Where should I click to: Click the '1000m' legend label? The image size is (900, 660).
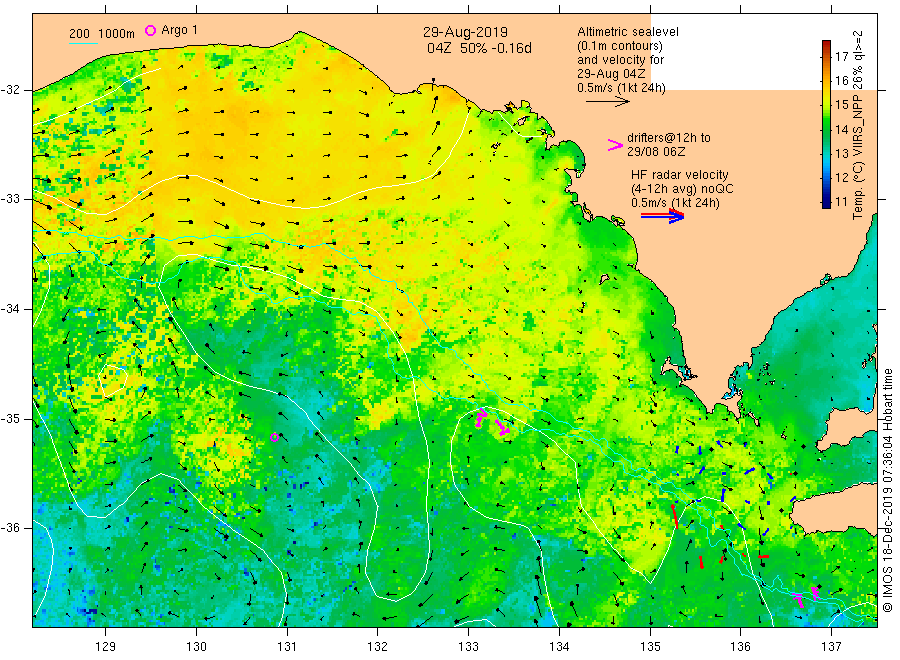(117, 34)
